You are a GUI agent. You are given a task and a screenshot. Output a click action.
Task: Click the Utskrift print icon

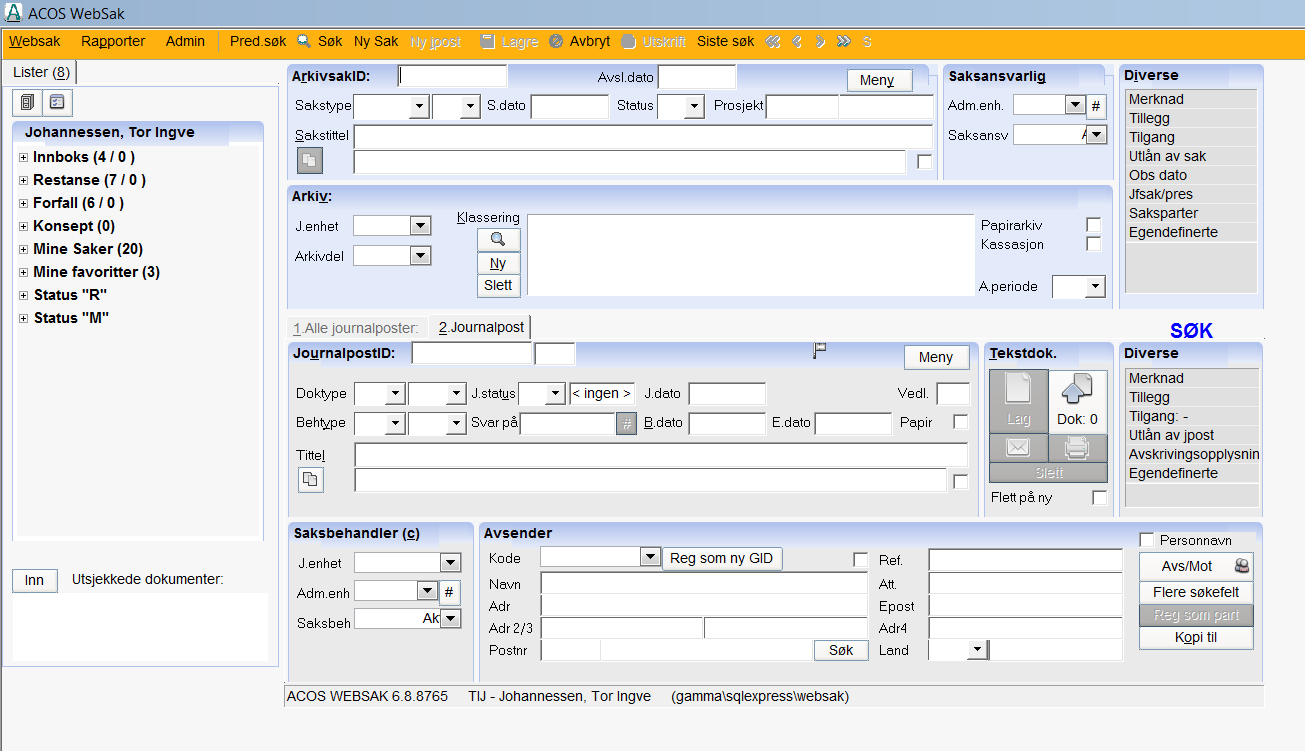pos(629,42)
